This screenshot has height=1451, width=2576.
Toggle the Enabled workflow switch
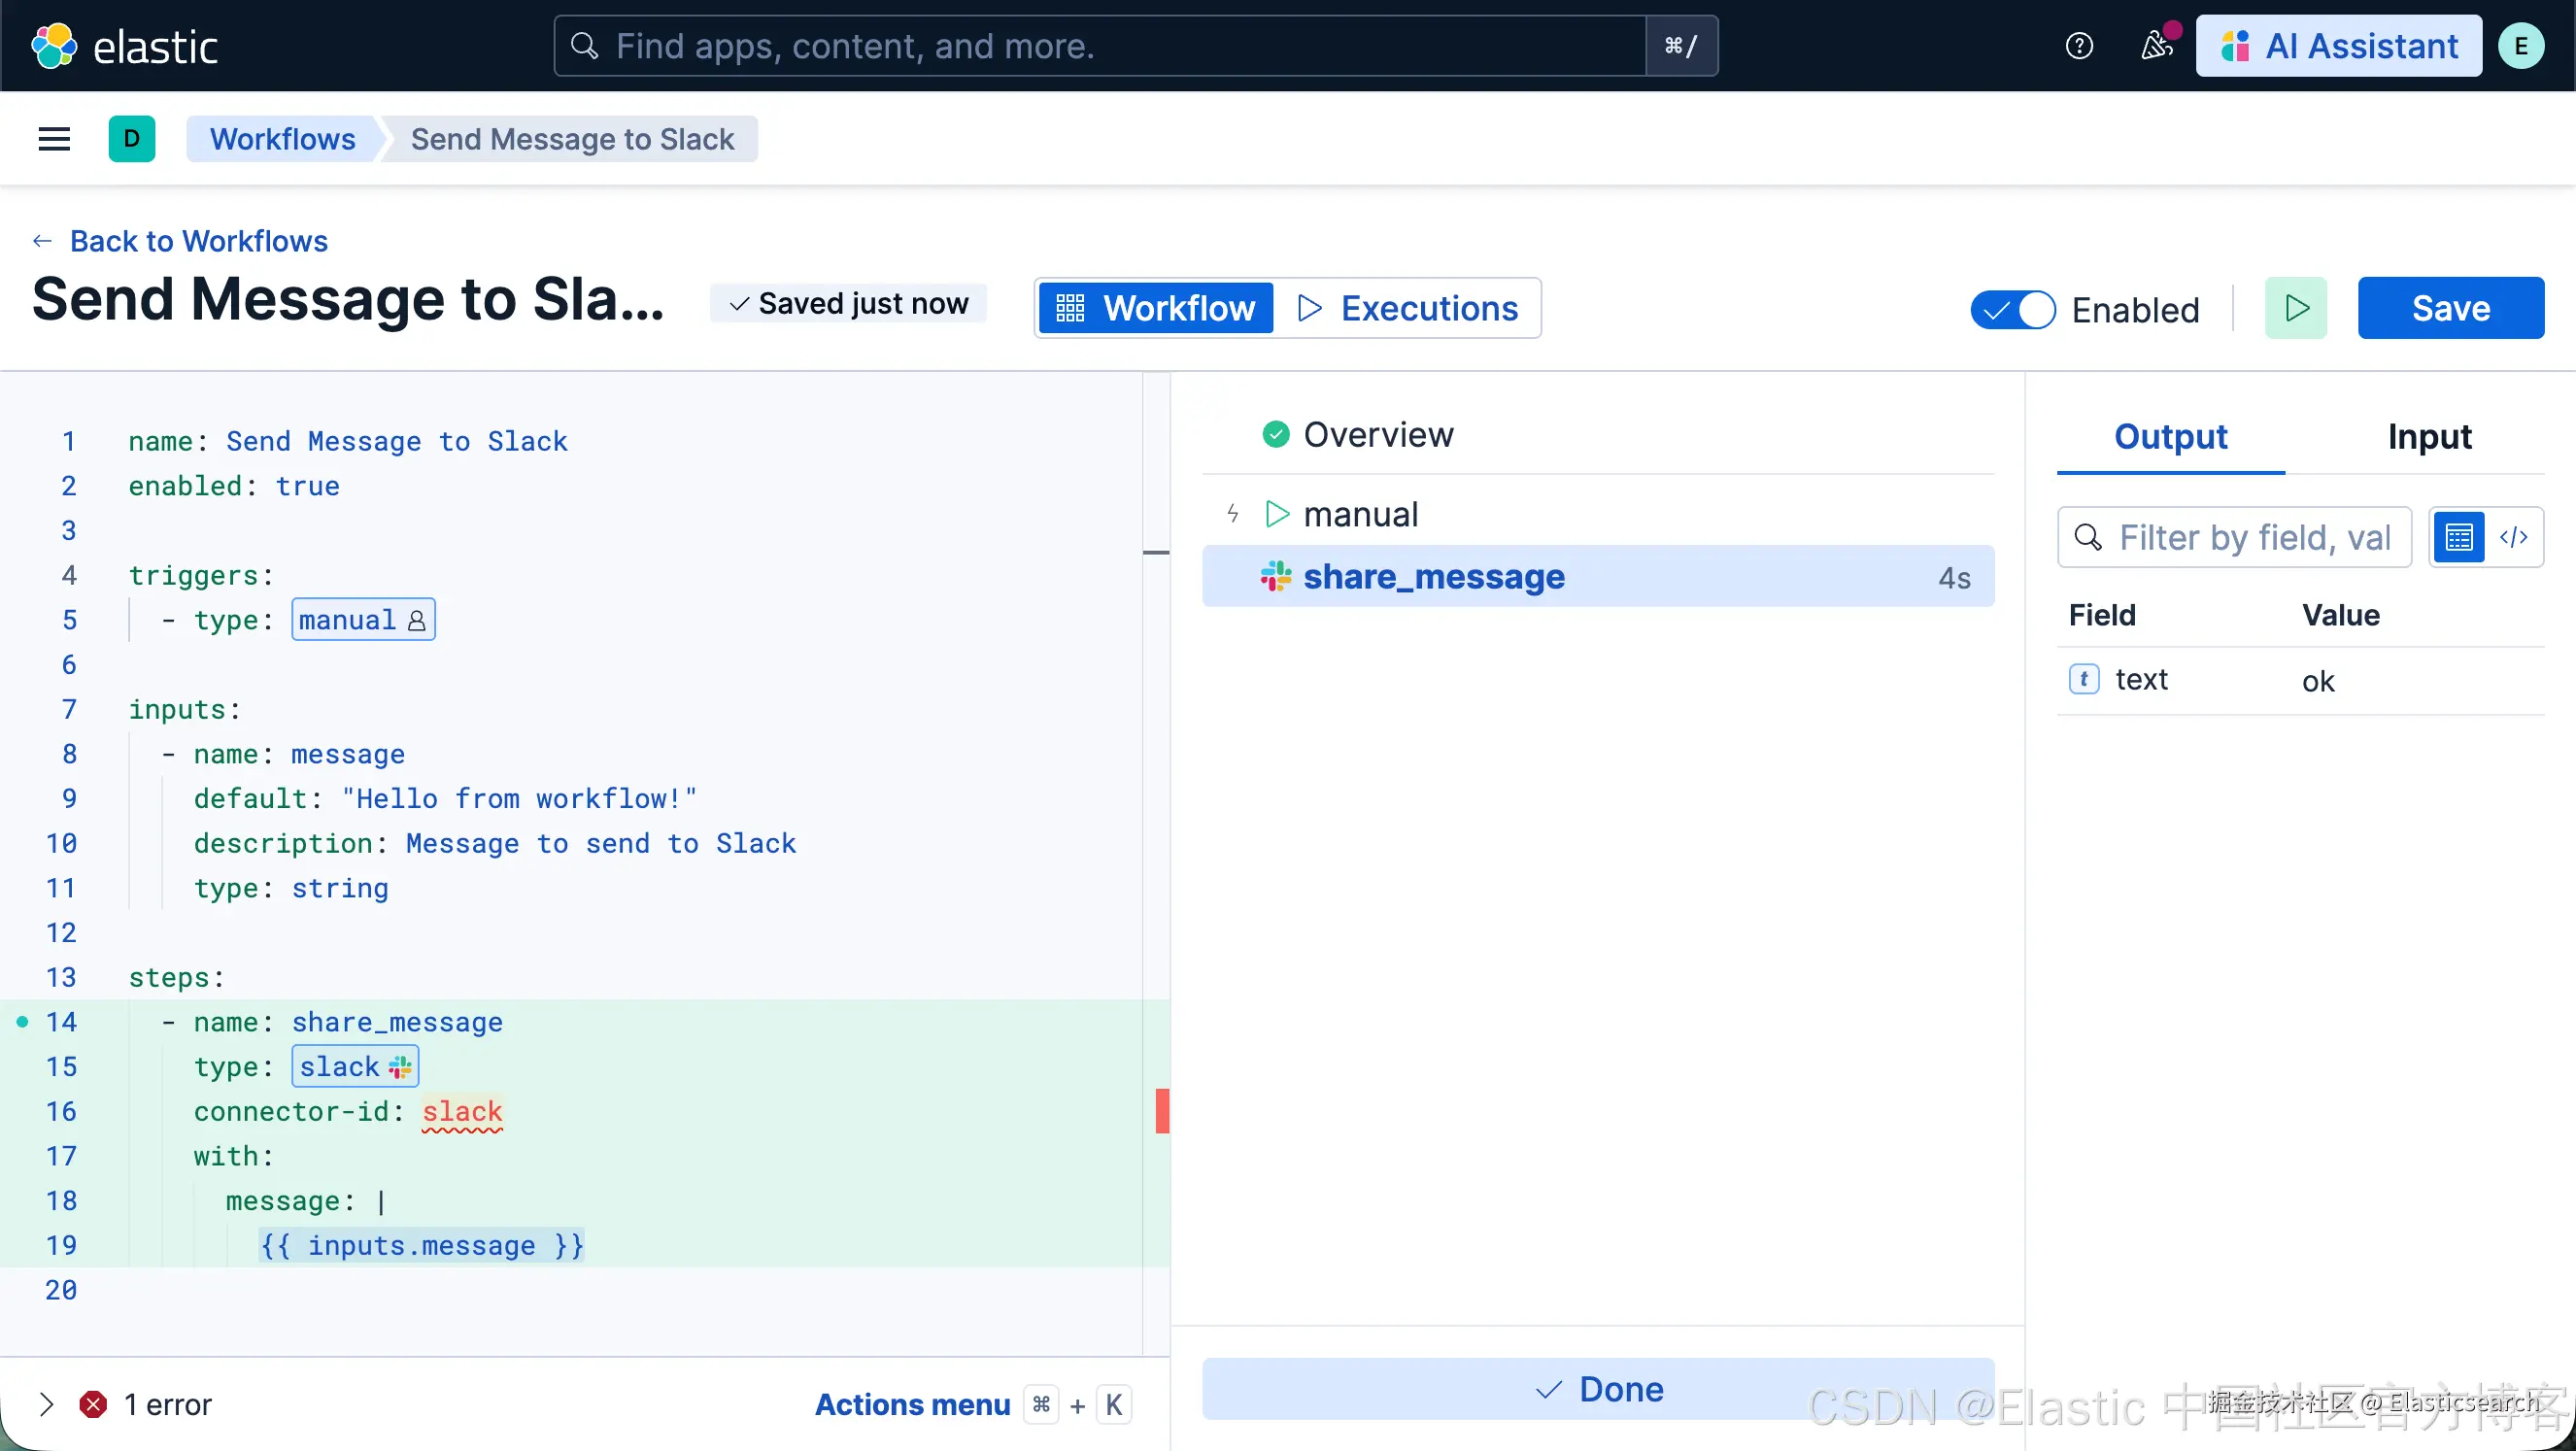click(x=2012, y=310)
